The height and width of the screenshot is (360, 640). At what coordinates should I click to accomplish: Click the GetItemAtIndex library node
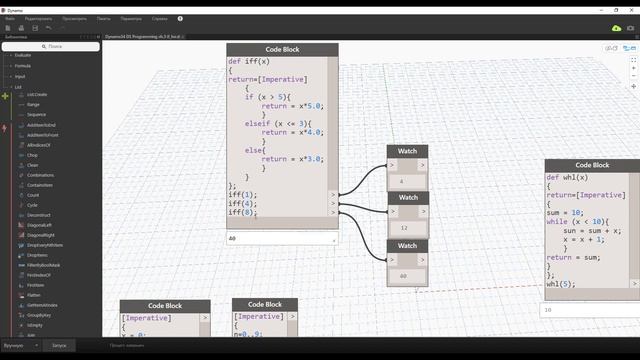(x=42, y=305)
